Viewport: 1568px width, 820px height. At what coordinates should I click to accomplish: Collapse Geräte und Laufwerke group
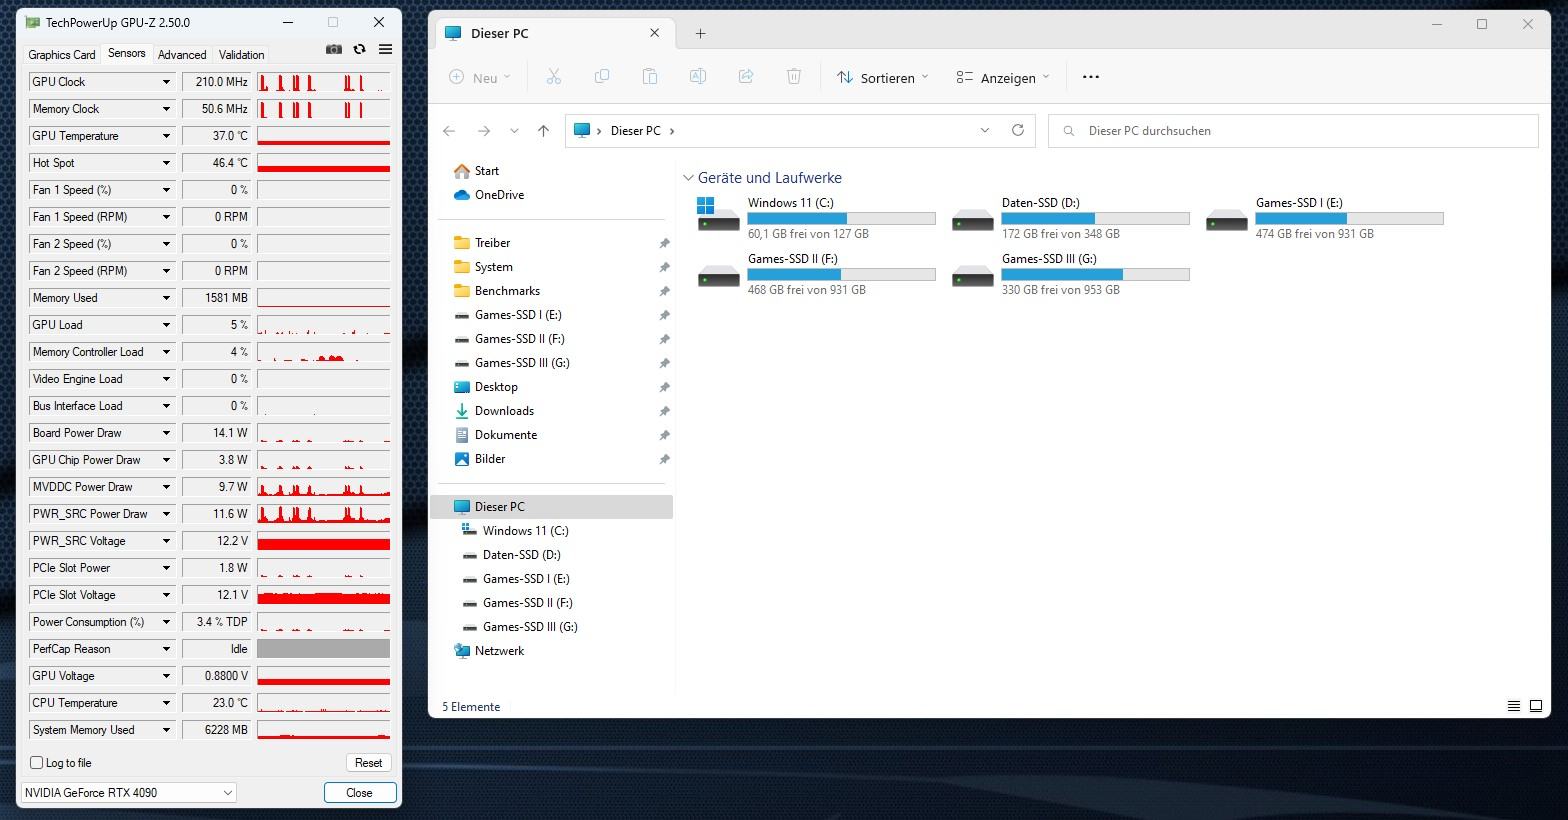688,178
